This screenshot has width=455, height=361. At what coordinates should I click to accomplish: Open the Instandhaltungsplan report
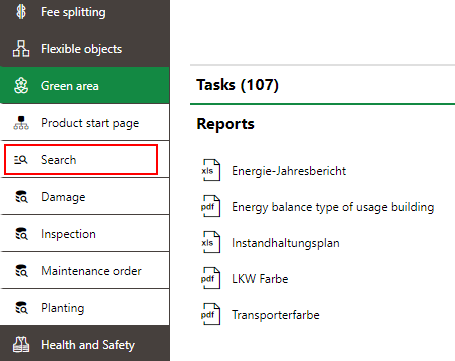pyautogui.click(x=286, y=243)
